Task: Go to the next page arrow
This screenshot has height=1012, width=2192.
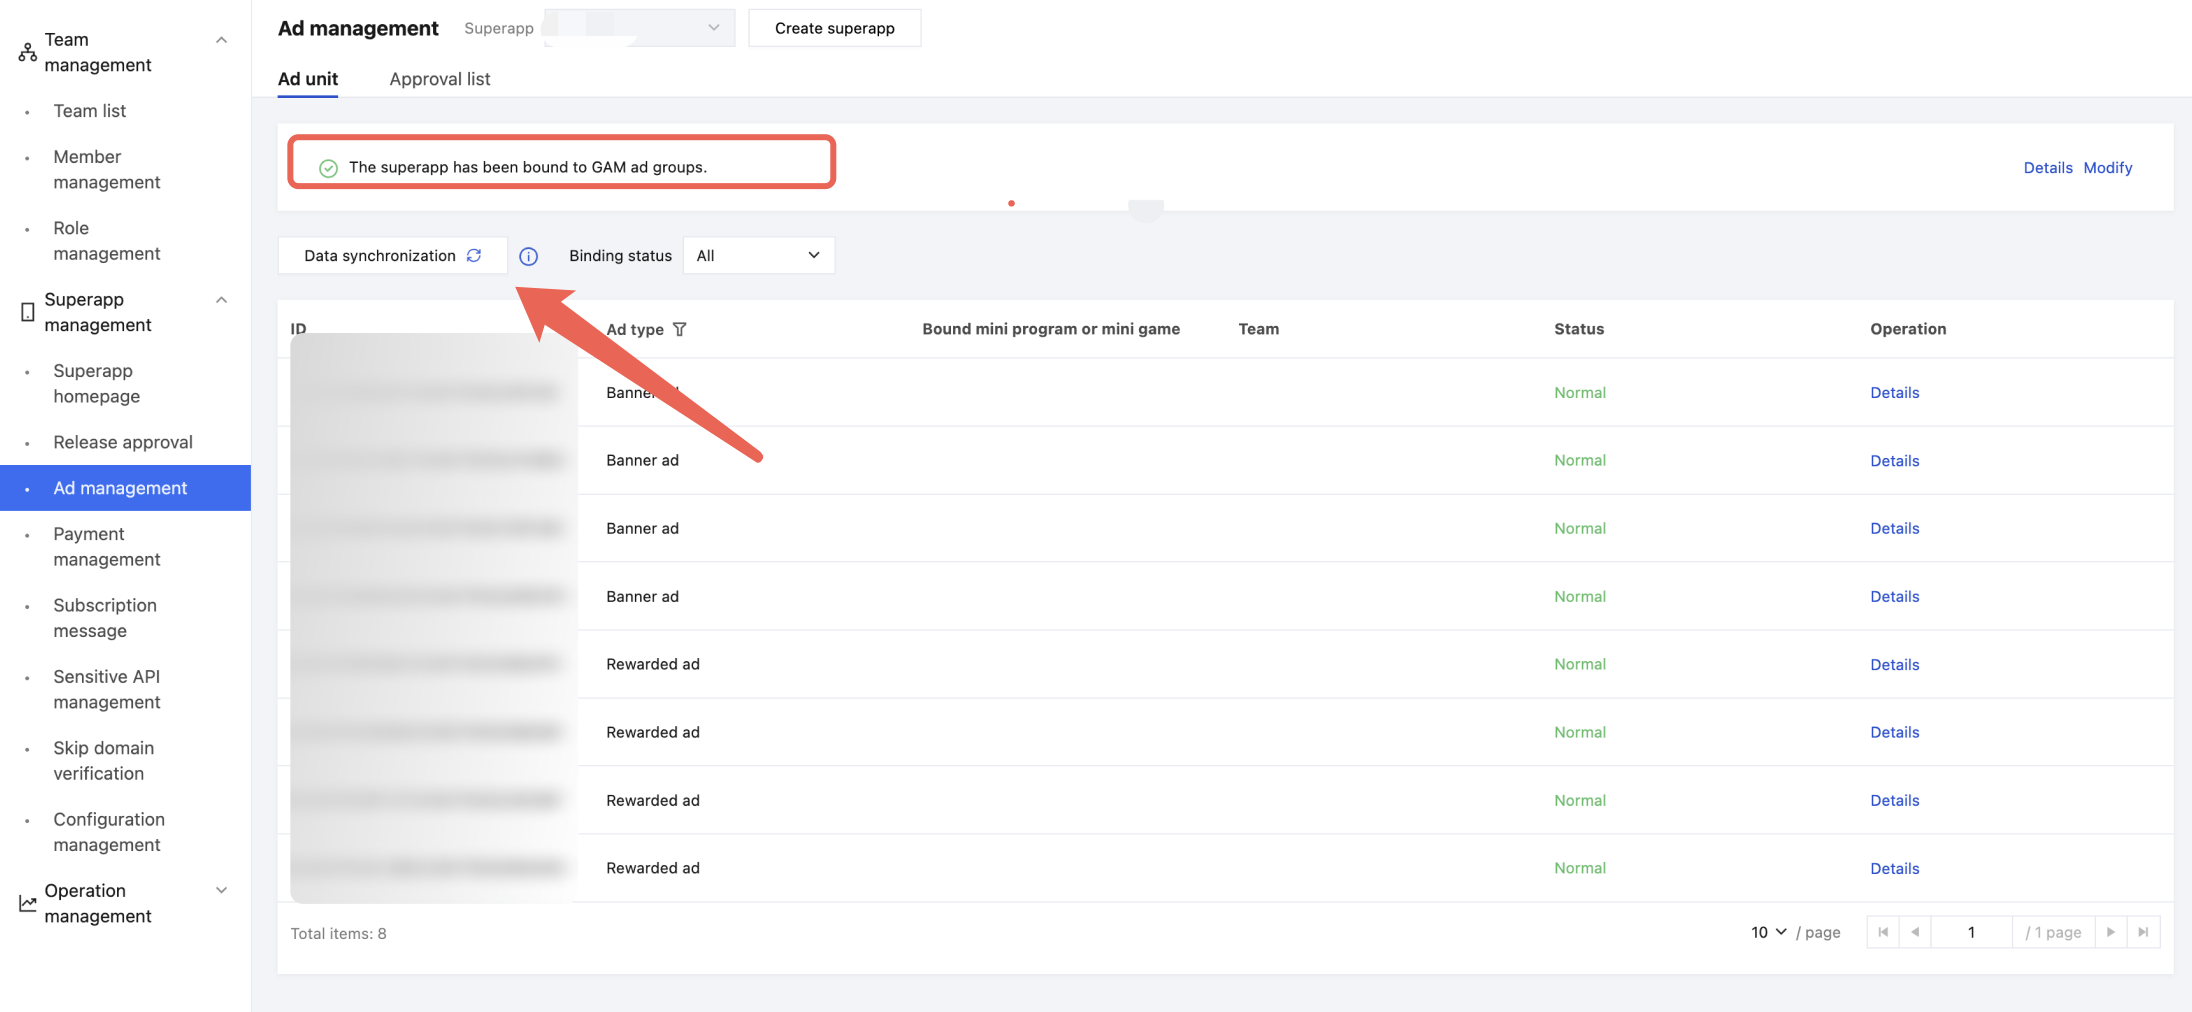Action: (x=2111, y=932)
